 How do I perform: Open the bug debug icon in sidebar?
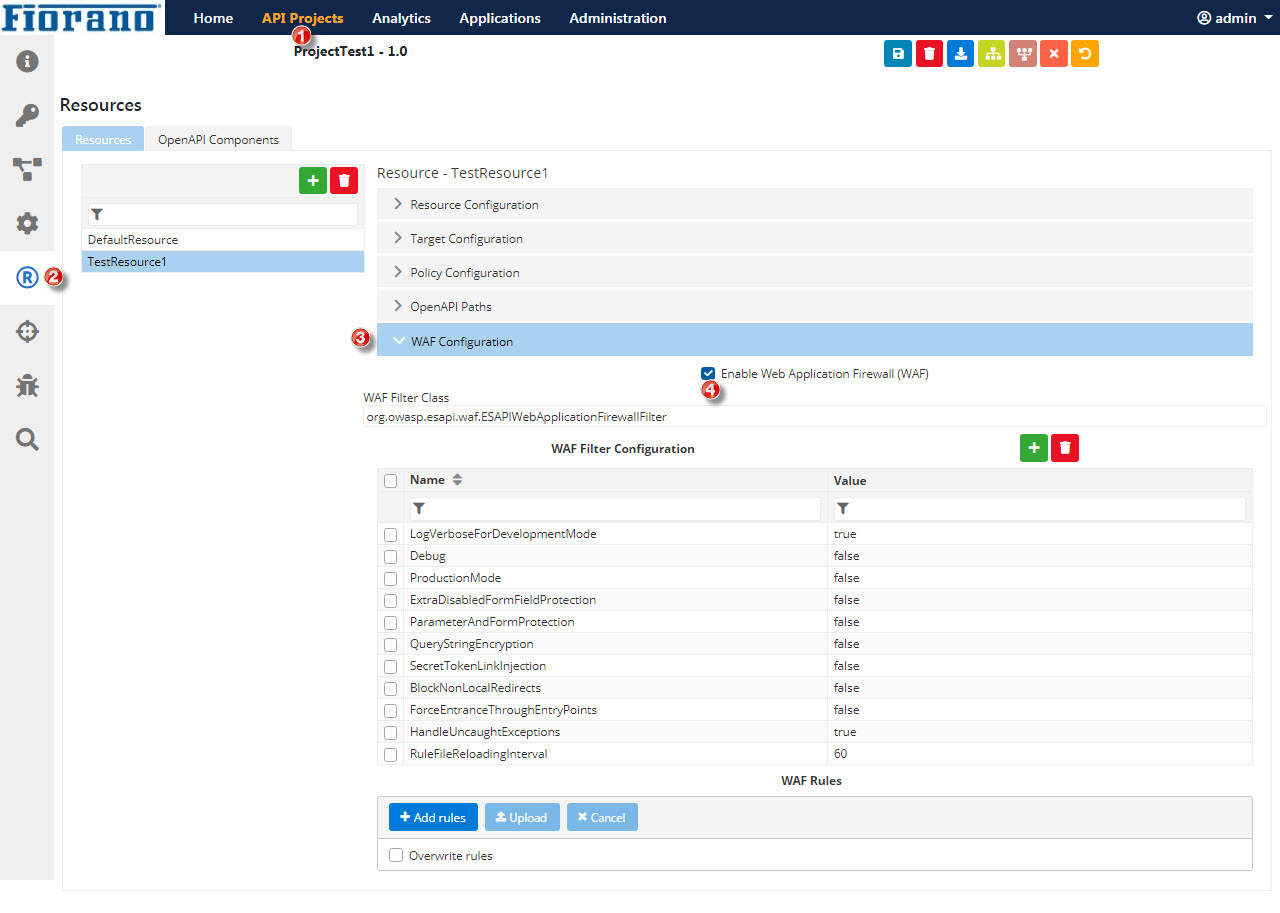click(x=27, y=385)
